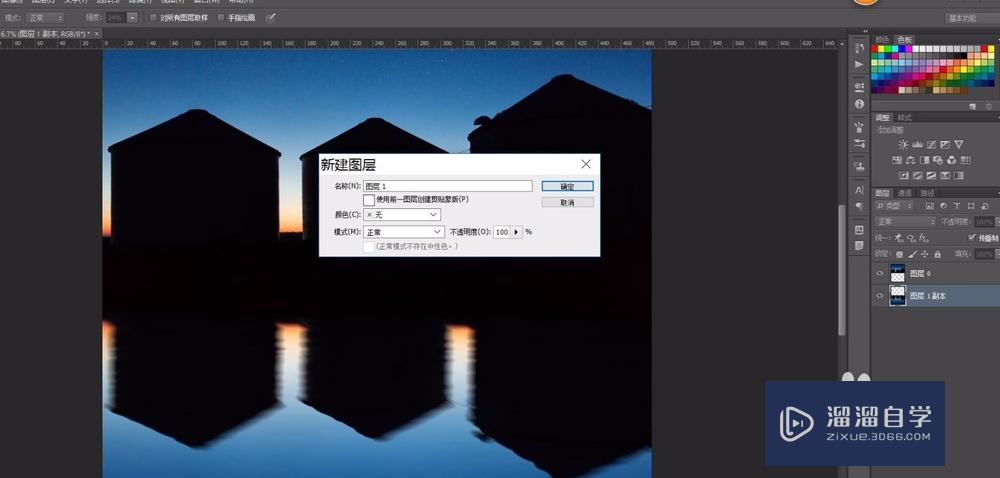The height and width of the screenshot is (478, 1000).
Task: Open the 颜色 dropdown in New Layer dialog
Action: [402, 215]
